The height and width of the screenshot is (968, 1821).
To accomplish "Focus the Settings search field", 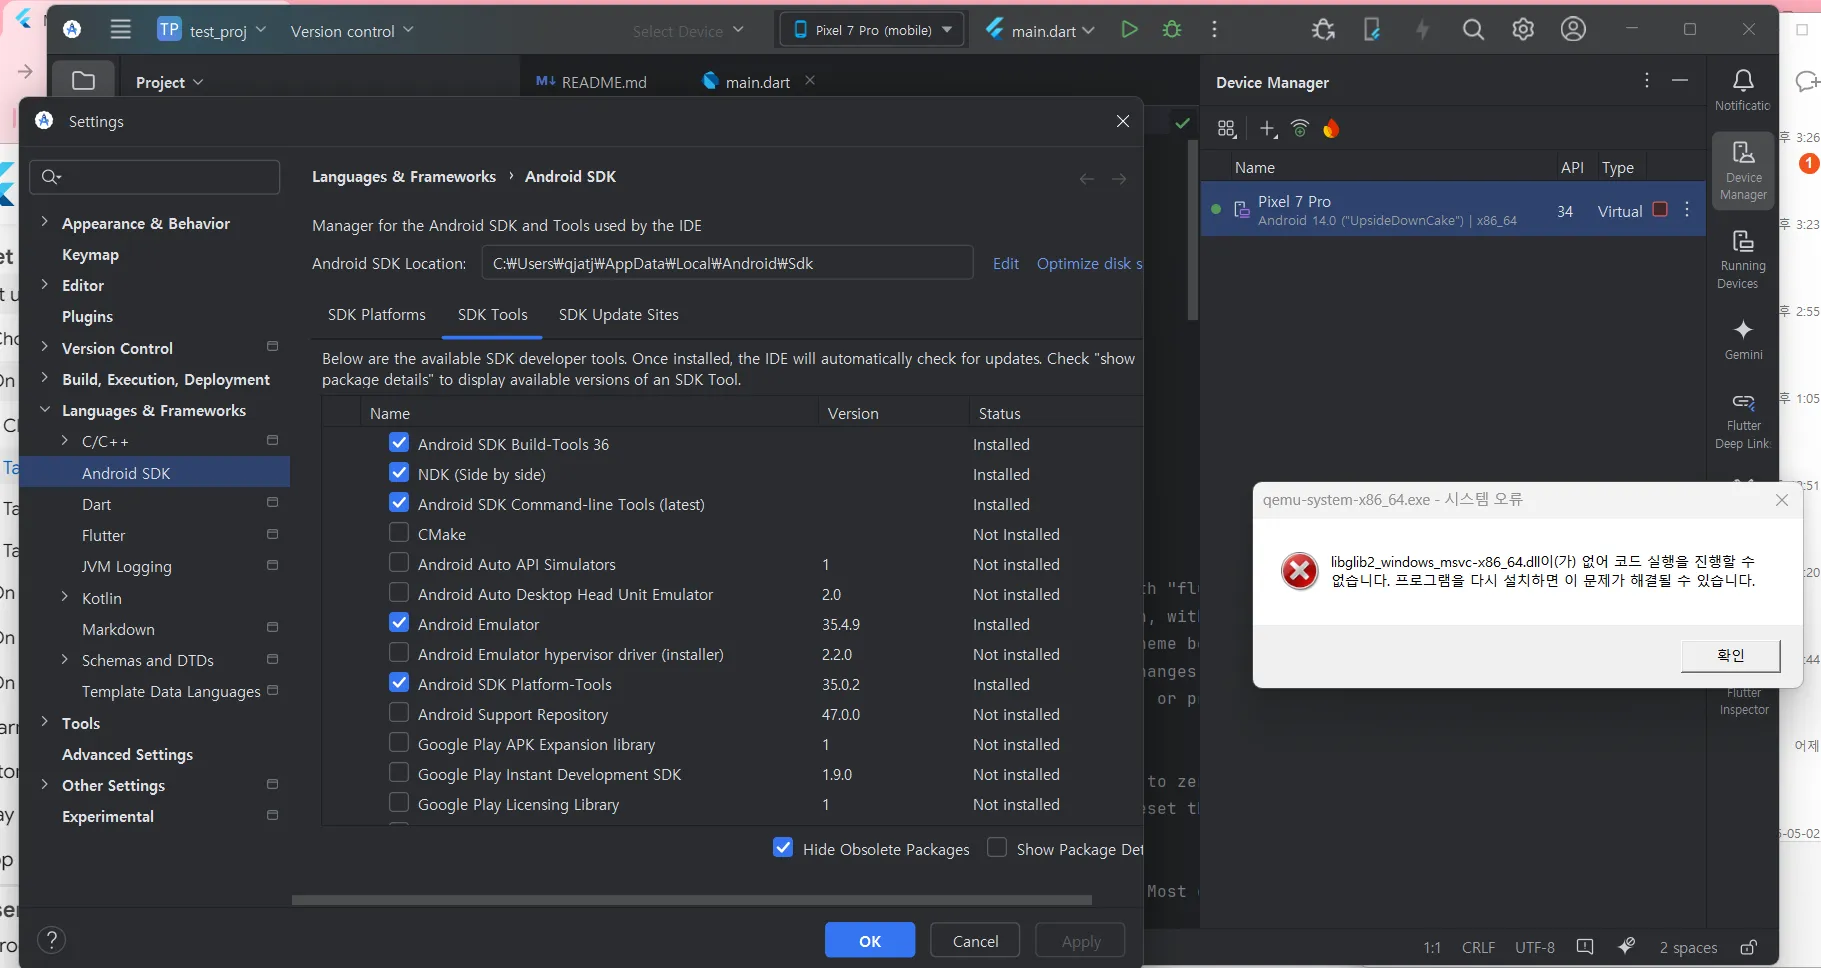I will (155, 177).
